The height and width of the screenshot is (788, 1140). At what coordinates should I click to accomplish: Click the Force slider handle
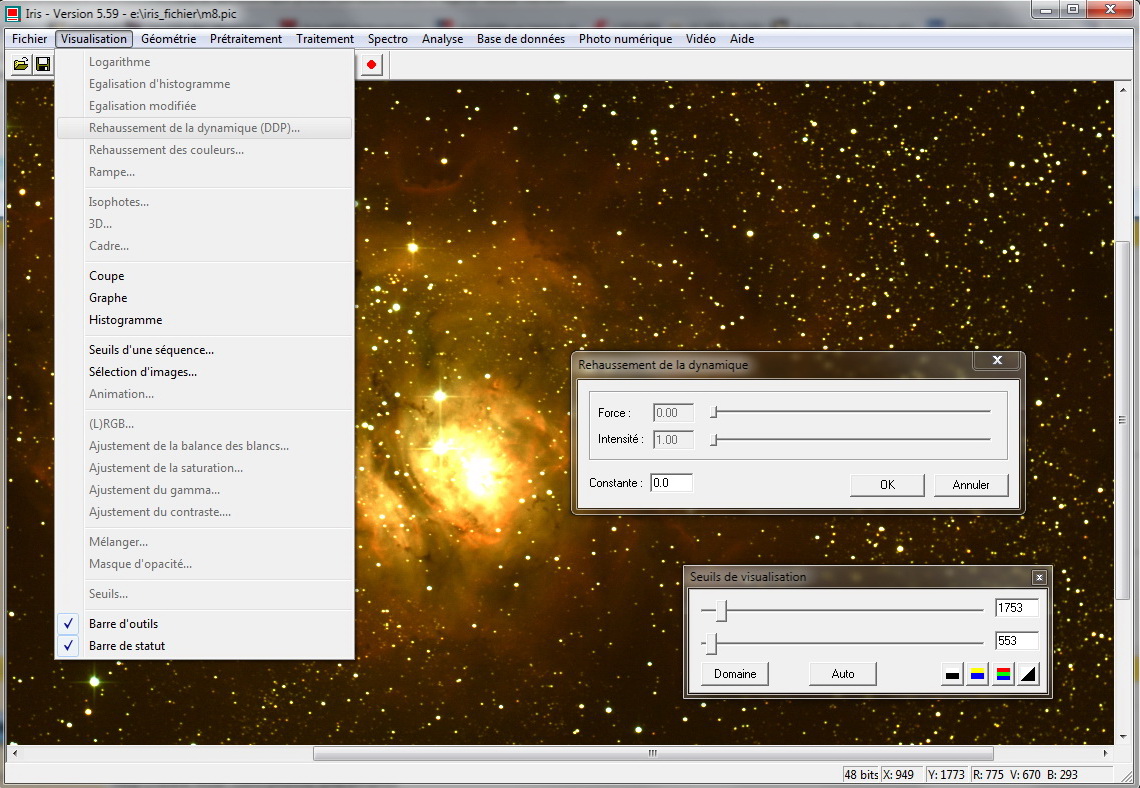pos(714,412)
